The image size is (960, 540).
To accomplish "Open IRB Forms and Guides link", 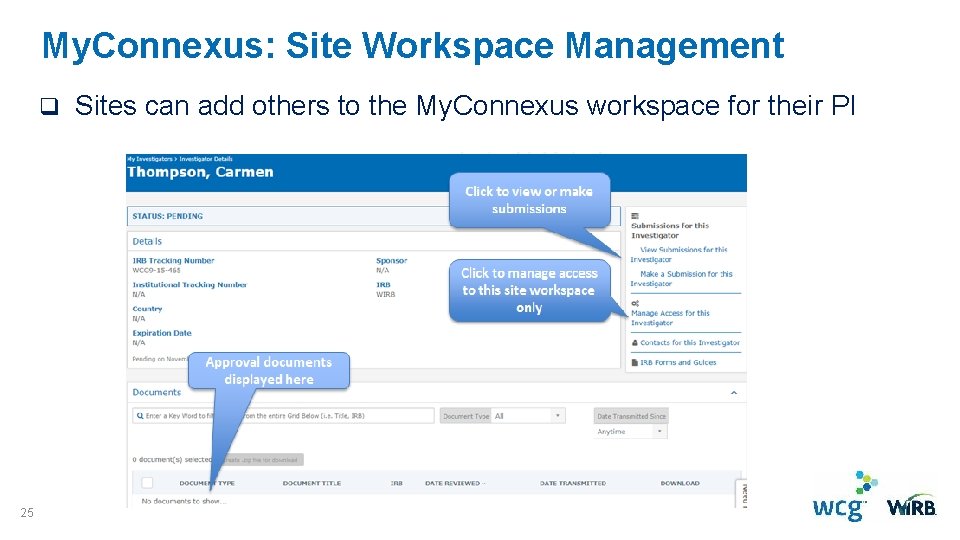I will [678, 362].
